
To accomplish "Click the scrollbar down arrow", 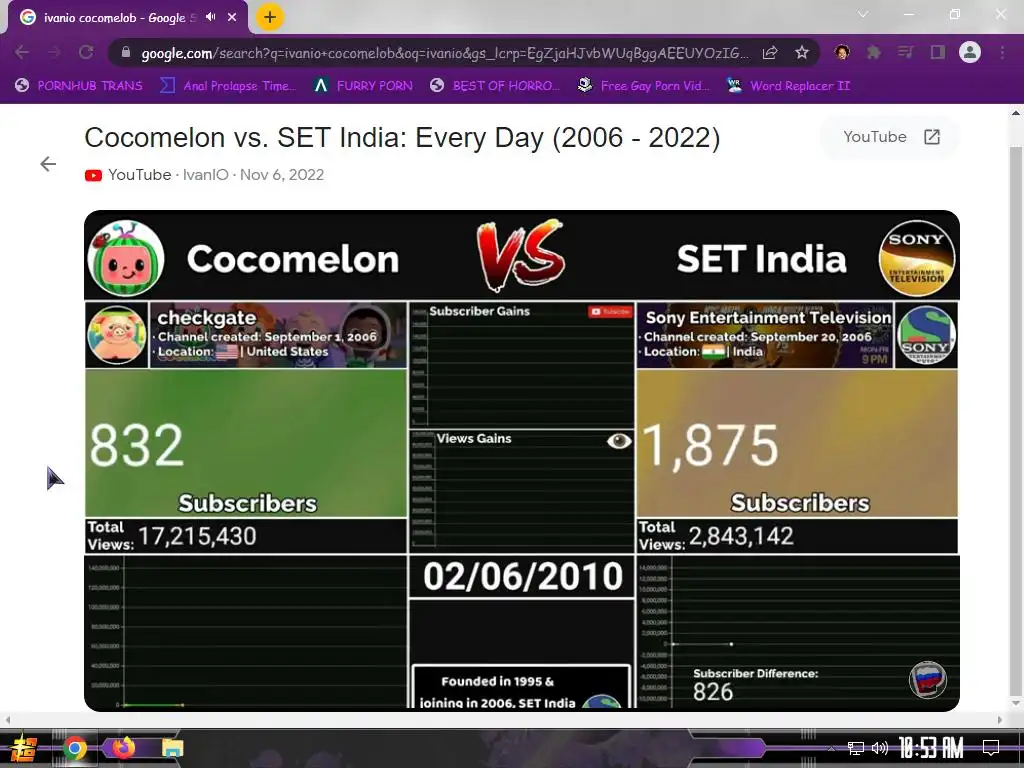I will coord(1016,703).
